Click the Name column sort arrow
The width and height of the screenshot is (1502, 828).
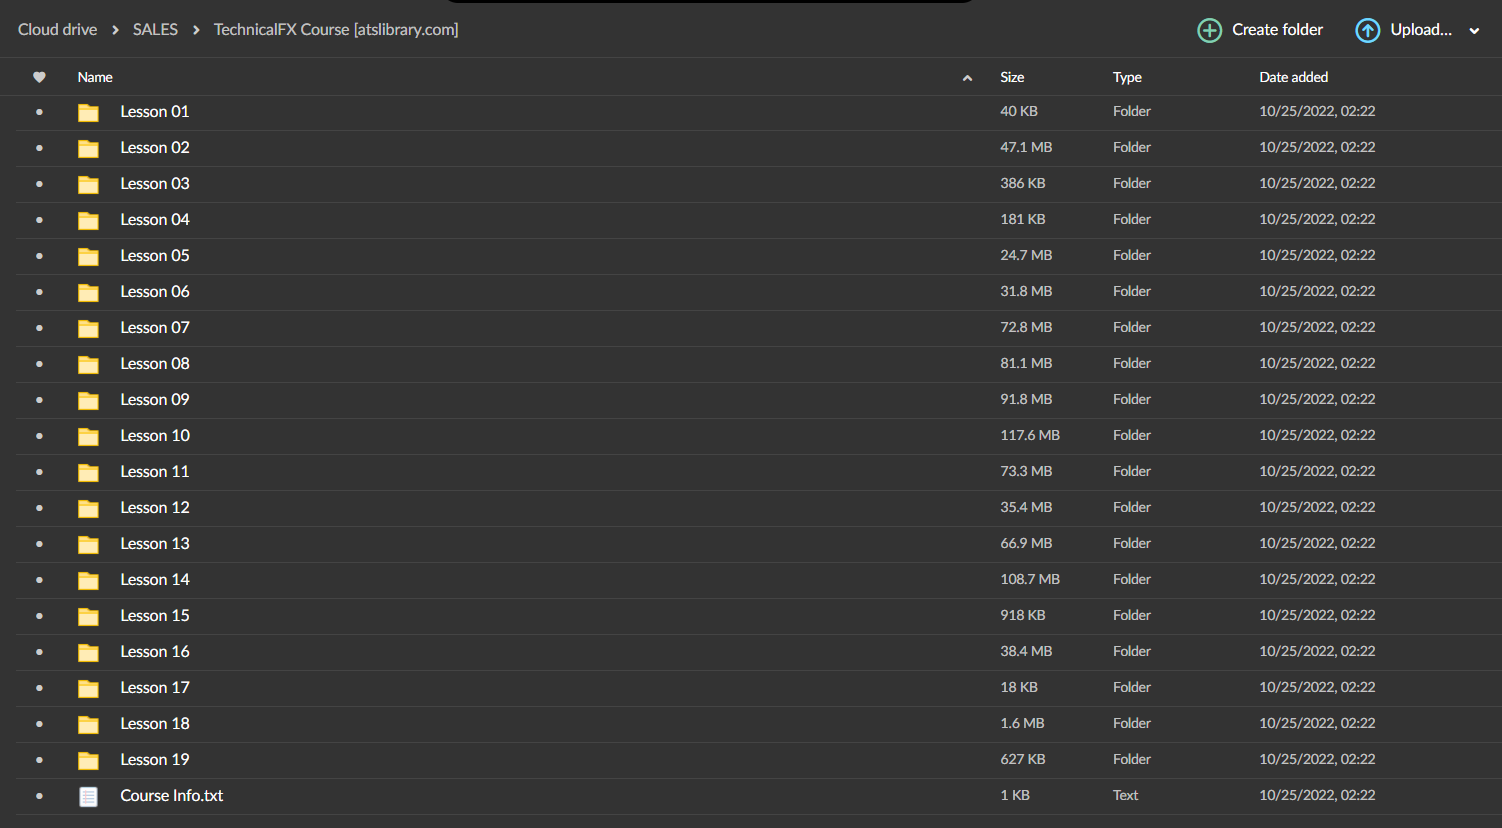coord(967,78)
